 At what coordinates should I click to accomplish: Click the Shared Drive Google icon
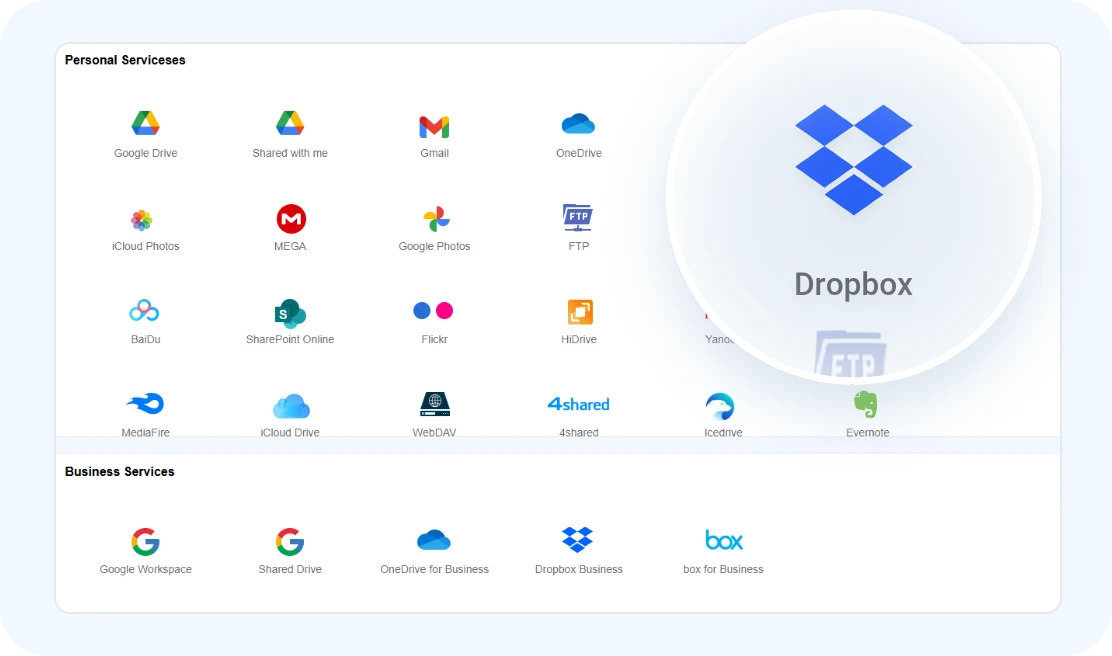click(x=290, y=542)
